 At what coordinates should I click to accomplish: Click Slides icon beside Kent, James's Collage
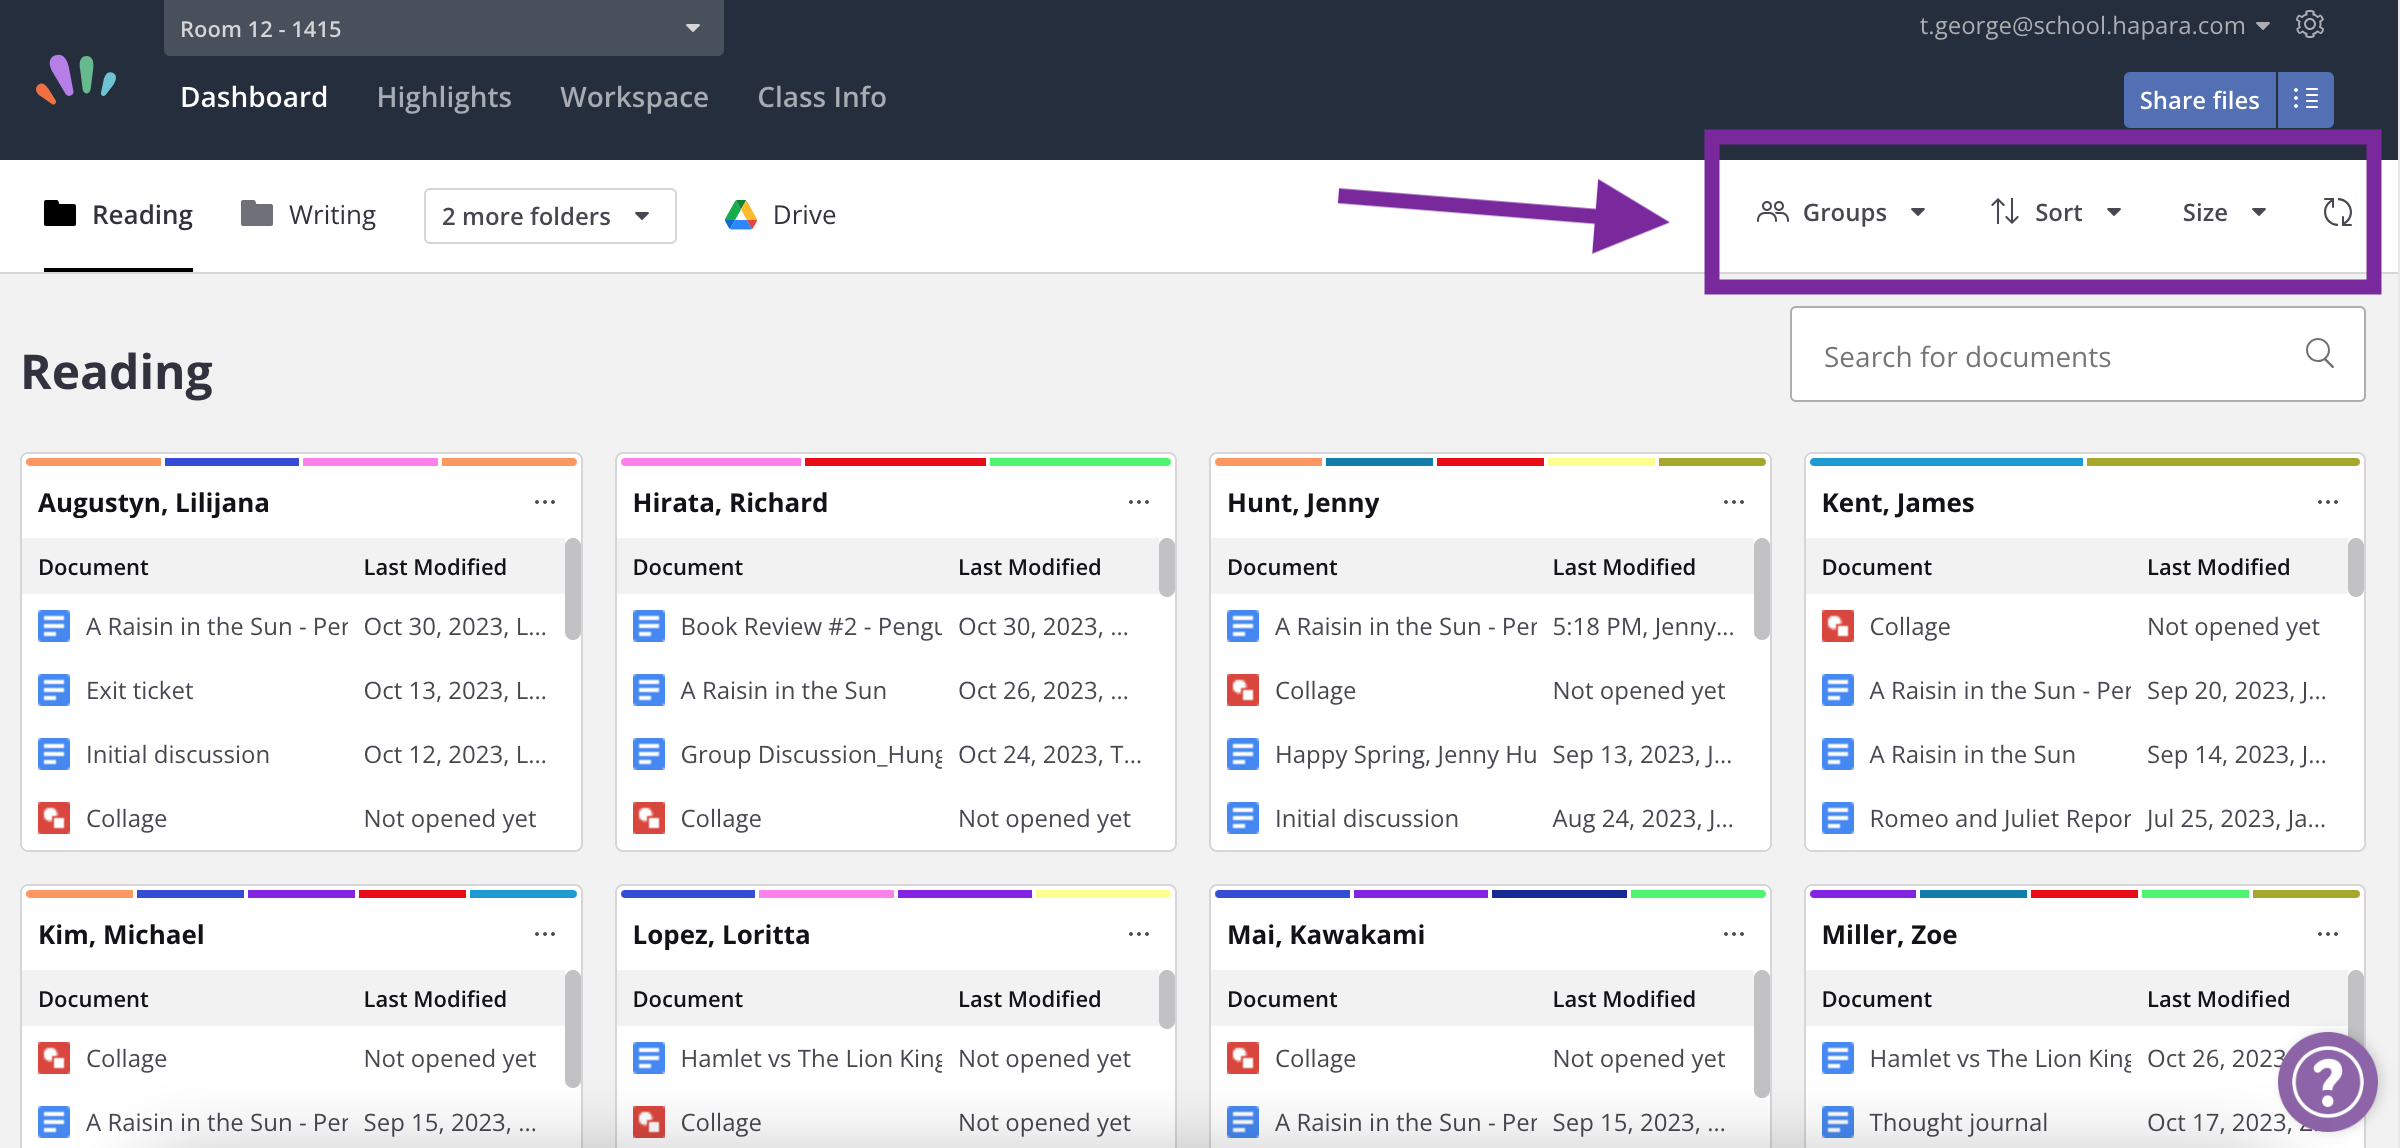1838,626
